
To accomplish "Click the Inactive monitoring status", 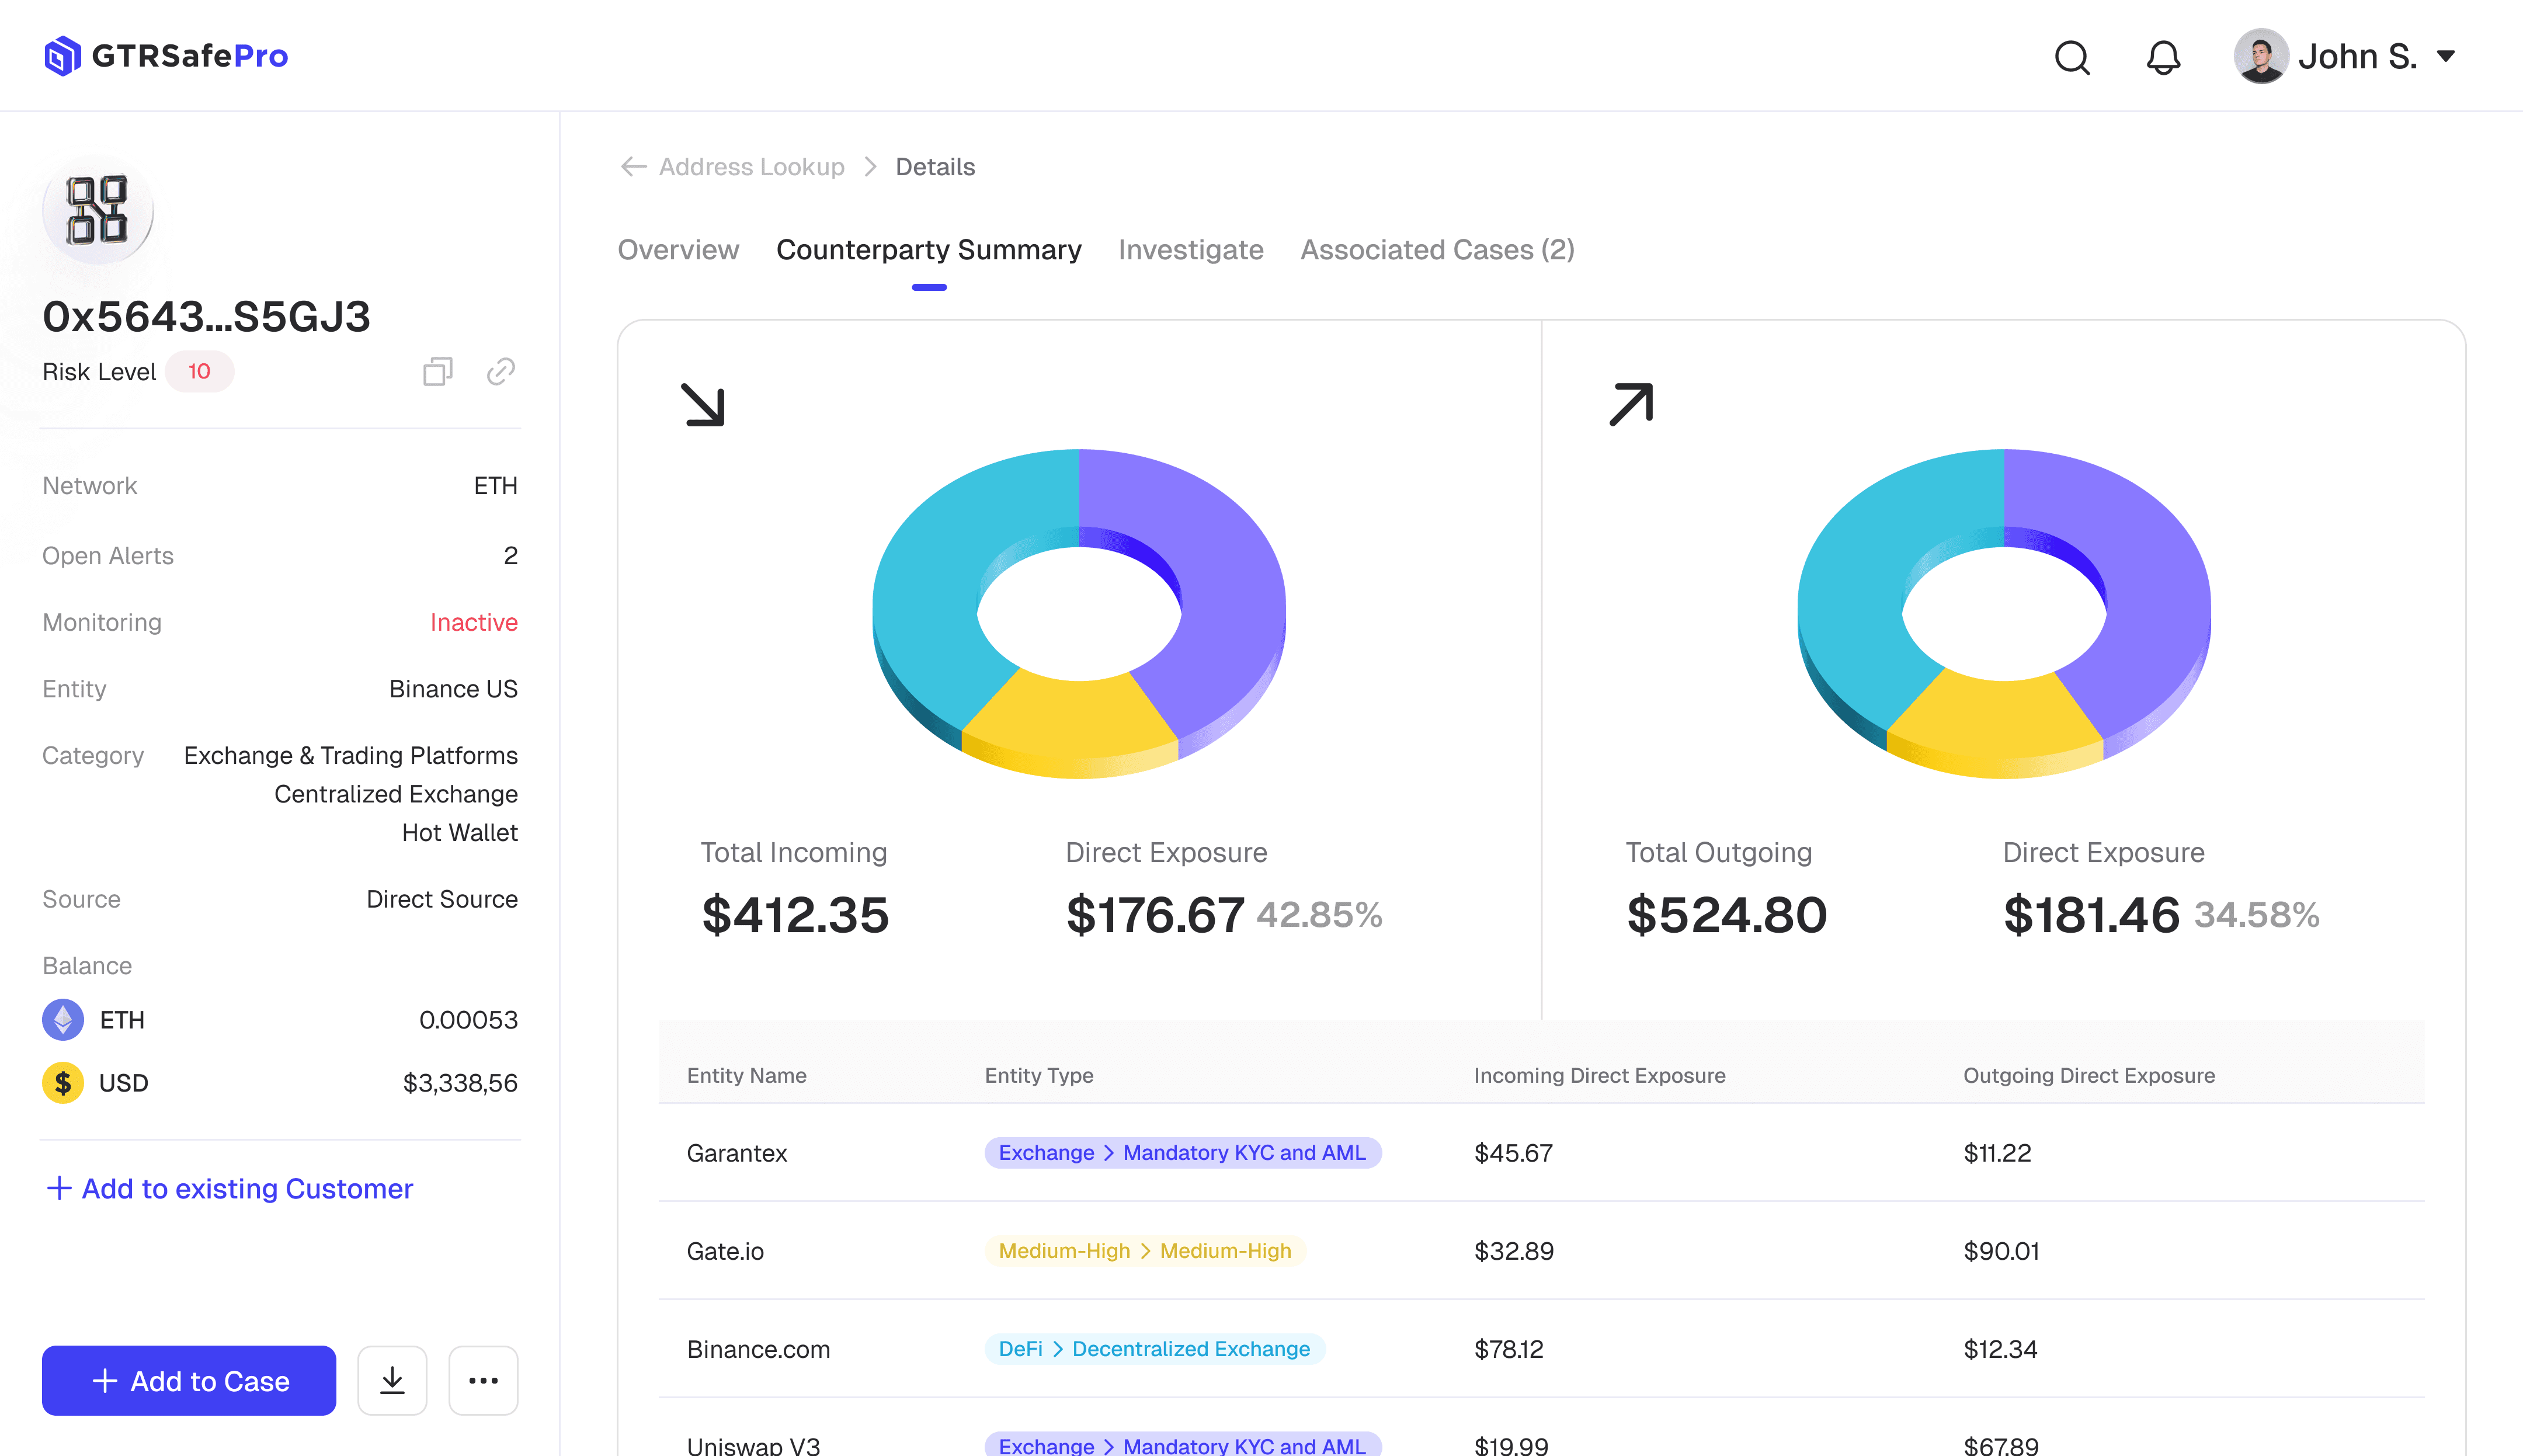I will click(x=474, y=623).
